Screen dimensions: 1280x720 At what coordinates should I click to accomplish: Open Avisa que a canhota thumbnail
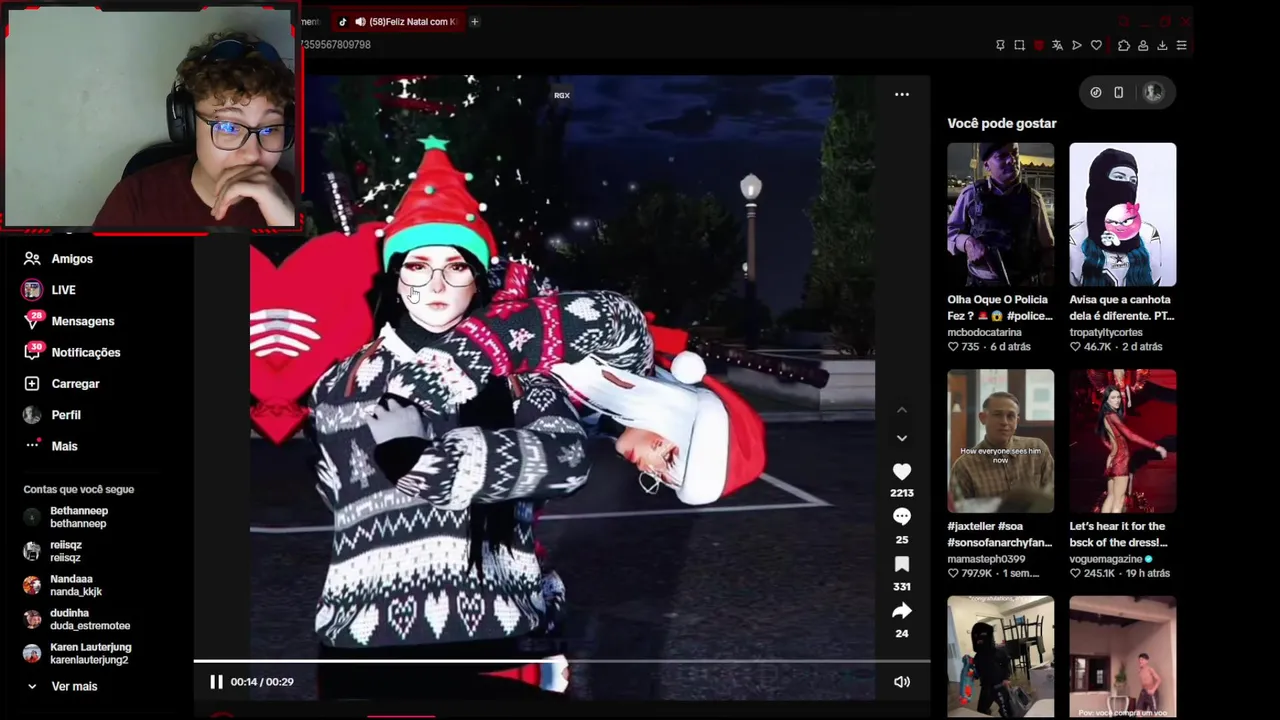(1123, 214)
